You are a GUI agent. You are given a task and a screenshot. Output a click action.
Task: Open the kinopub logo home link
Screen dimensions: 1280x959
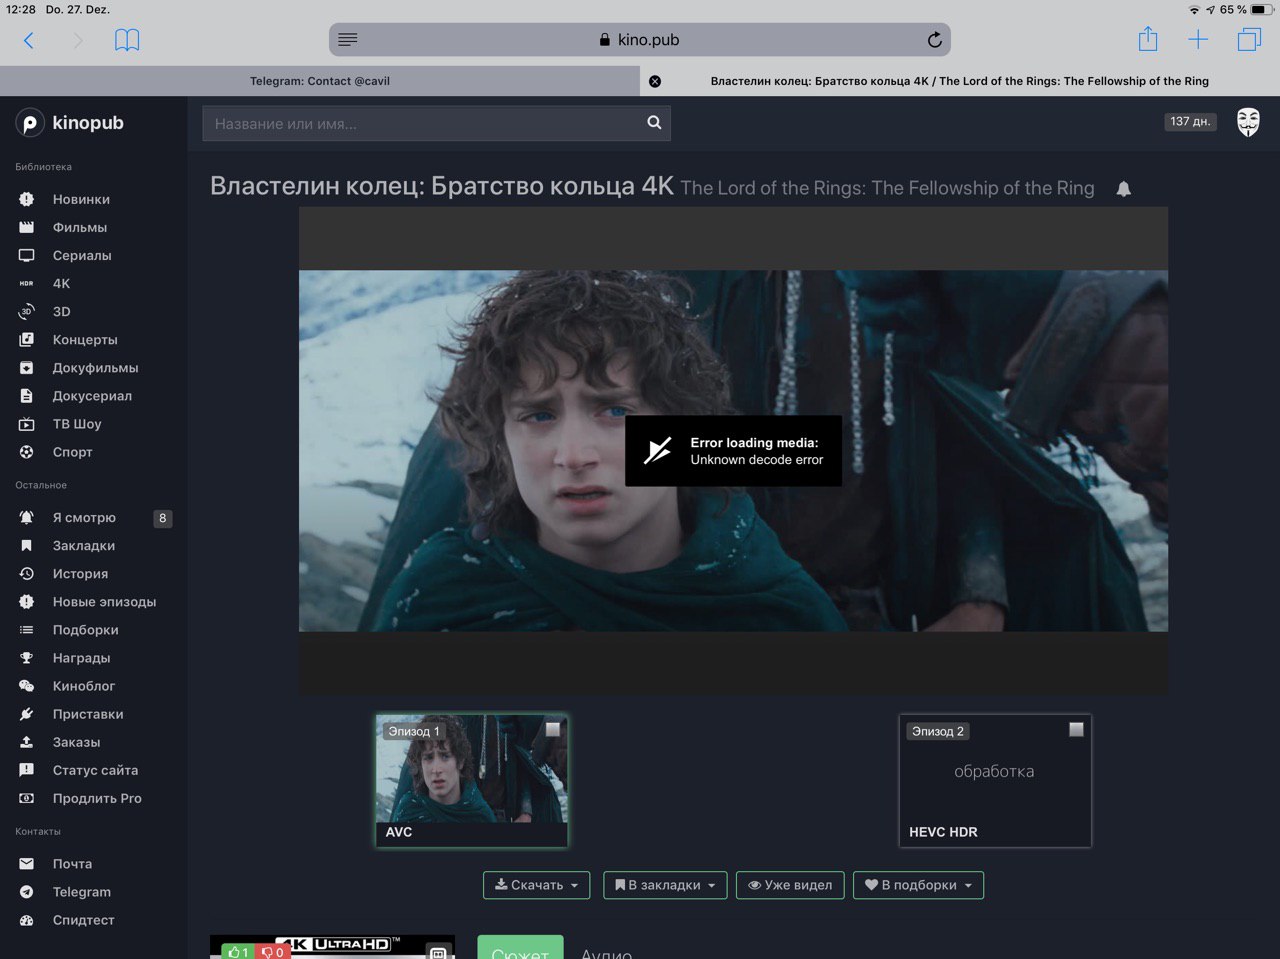click(x=70, y=123)
